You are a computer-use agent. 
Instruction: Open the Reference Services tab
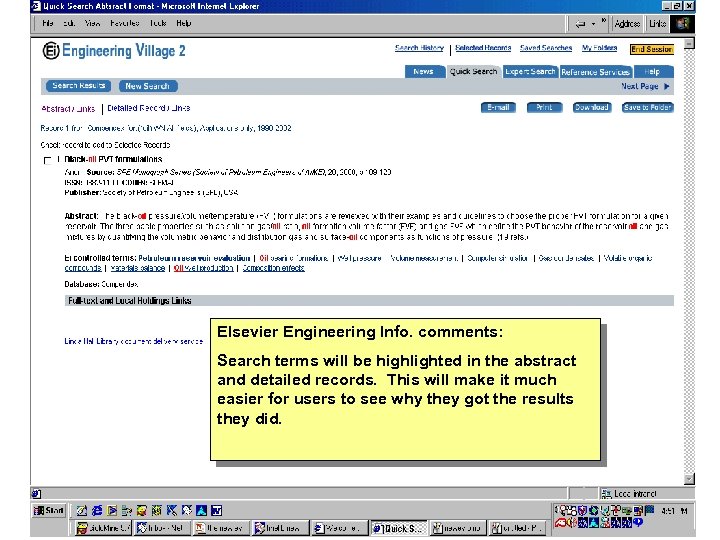[595, 72]
